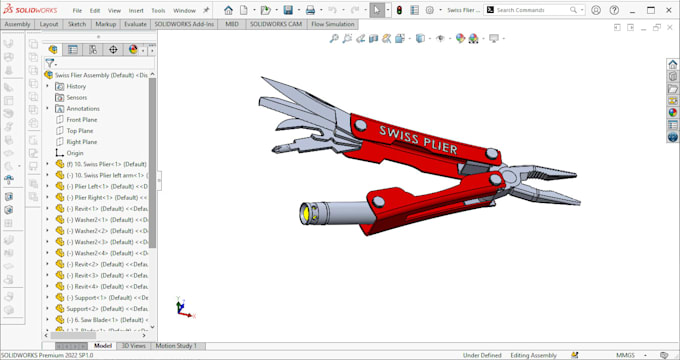Screen dimensions: 680x360
Task: Click the filter funnel icon in FeatureManager
Action: [x=50, y=63]
